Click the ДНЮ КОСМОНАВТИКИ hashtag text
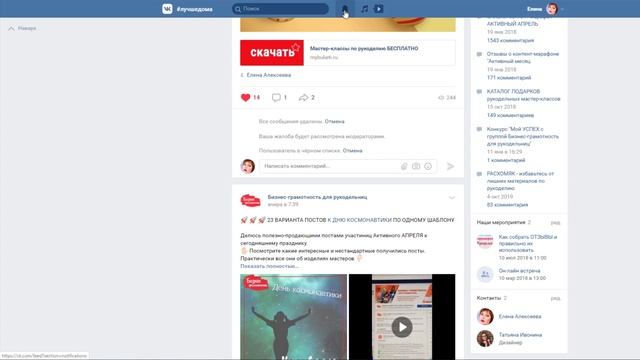Screen dimensions: 640x360 coord(362,220)
